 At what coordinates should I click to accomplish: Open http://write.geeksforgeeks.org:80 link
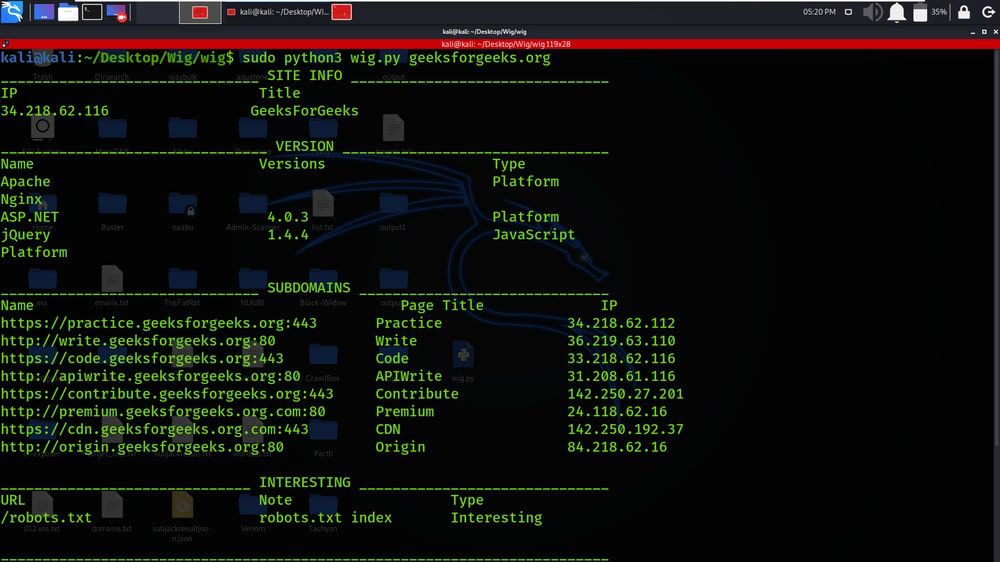(138, 341)
